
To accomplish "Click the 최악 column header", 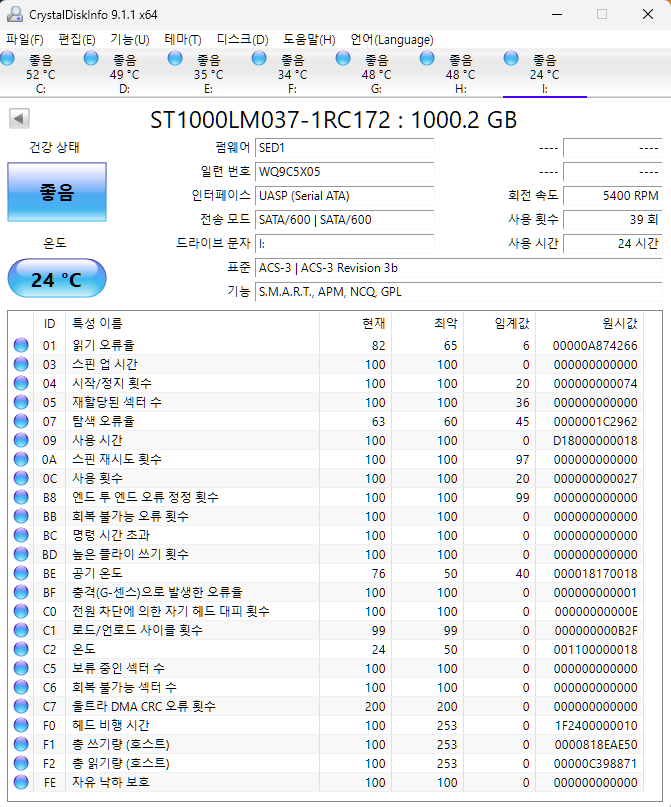I will [428, 324].
